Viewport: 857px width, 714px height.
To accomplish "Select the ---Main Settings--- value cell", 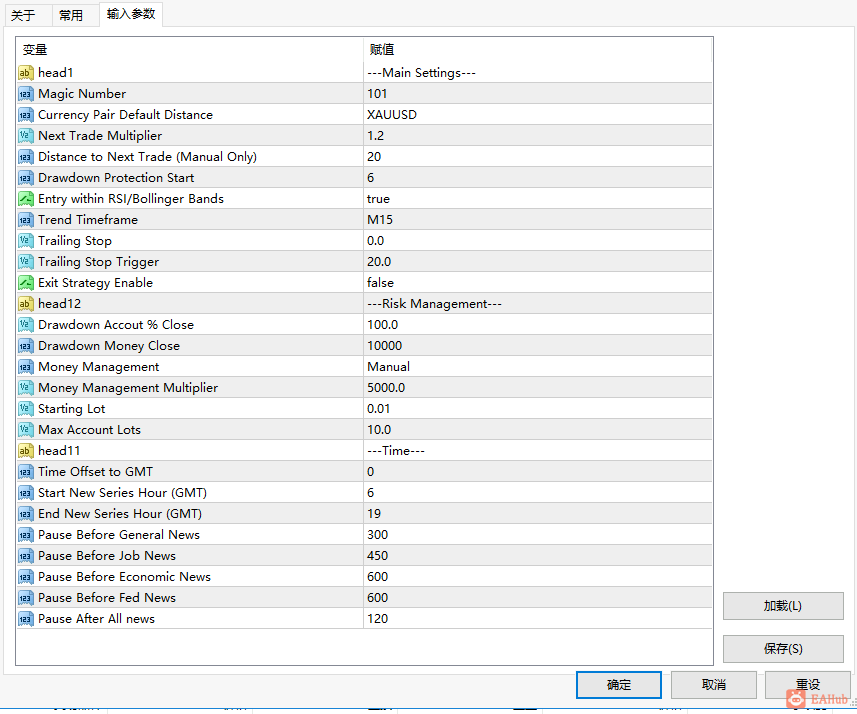I will click(538, 73).
